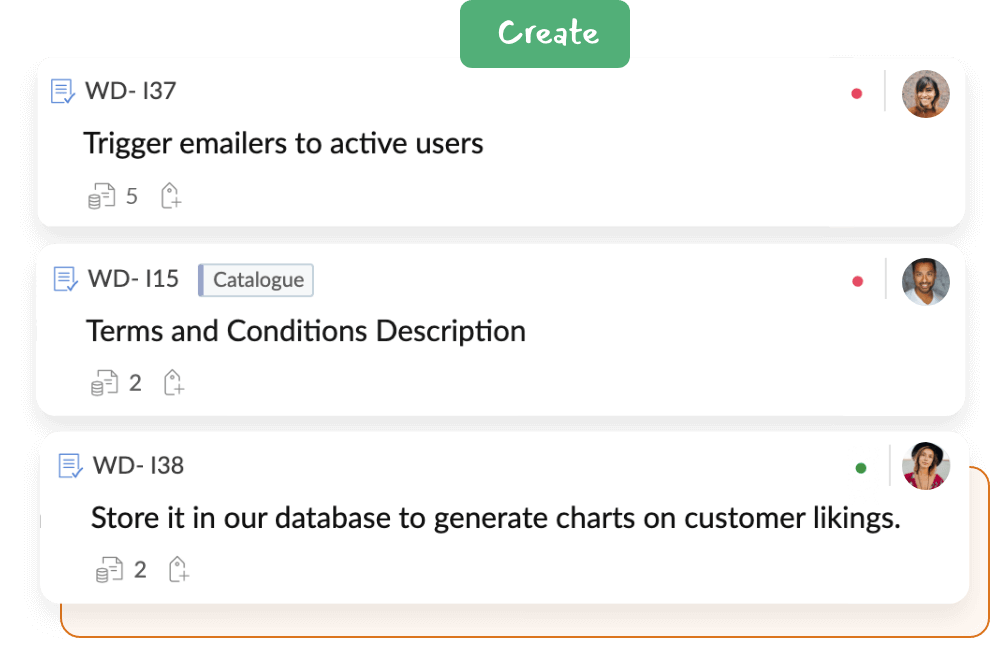Screen dimensions: 1006x654
Task: Open estimation points icon on Store it card
Action: pyautogui.click(x=109, y=569)
